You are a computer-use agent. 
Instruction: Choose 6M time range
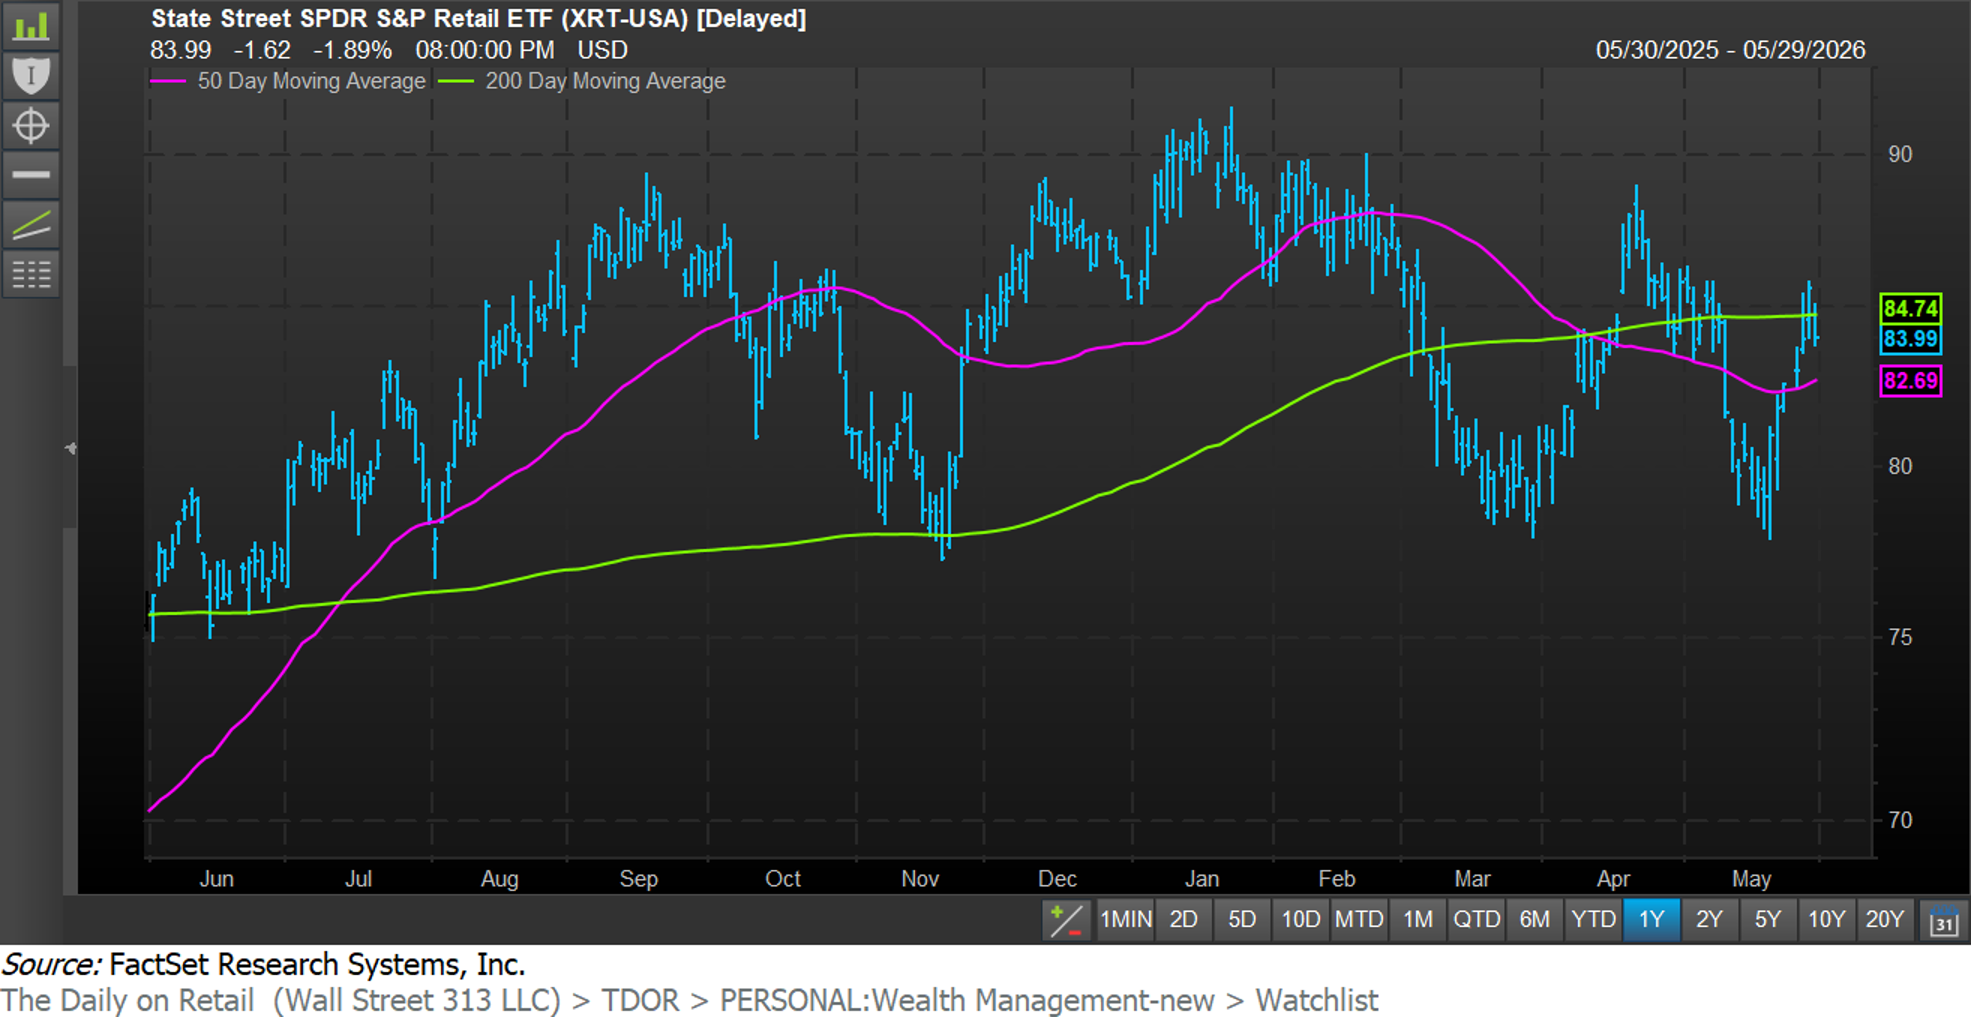(x=1534, y=919)
